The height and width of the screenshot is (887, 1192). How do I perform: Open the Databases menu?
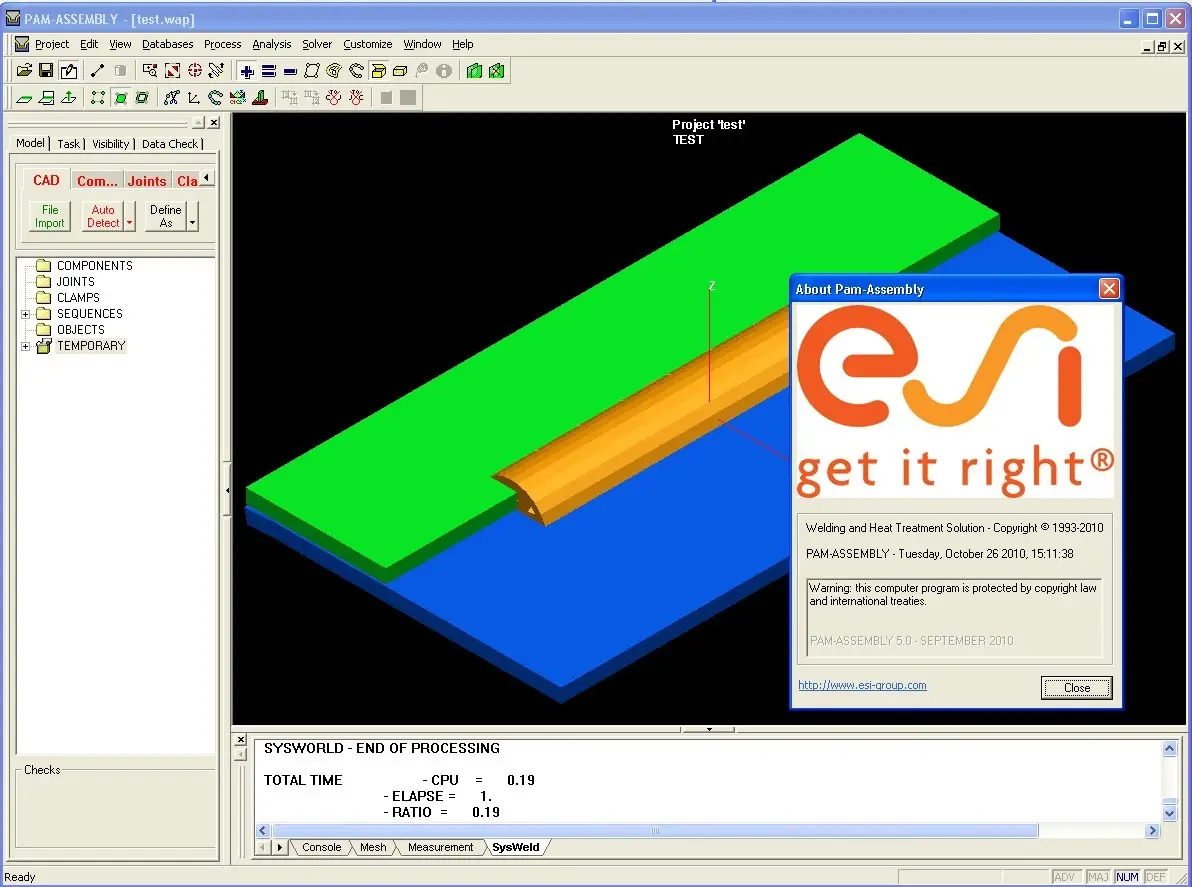click(167, 44)
